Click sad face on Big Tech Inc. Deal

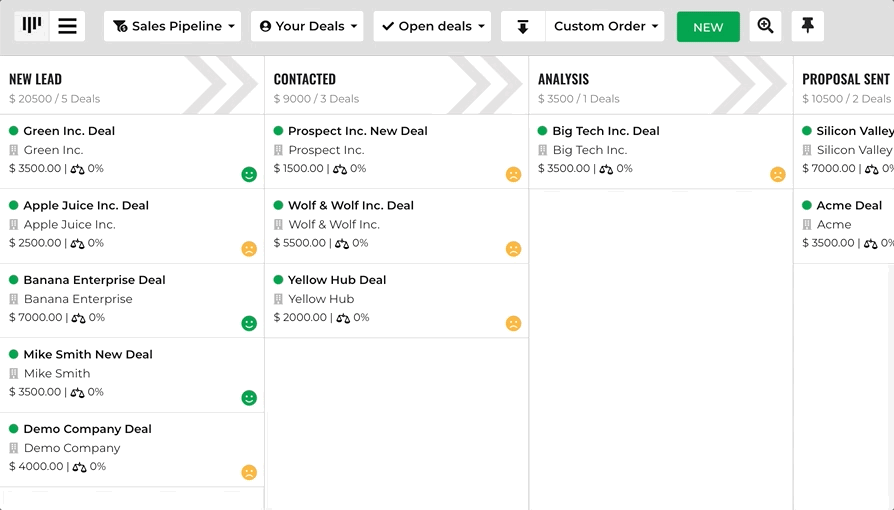point(778,174)
